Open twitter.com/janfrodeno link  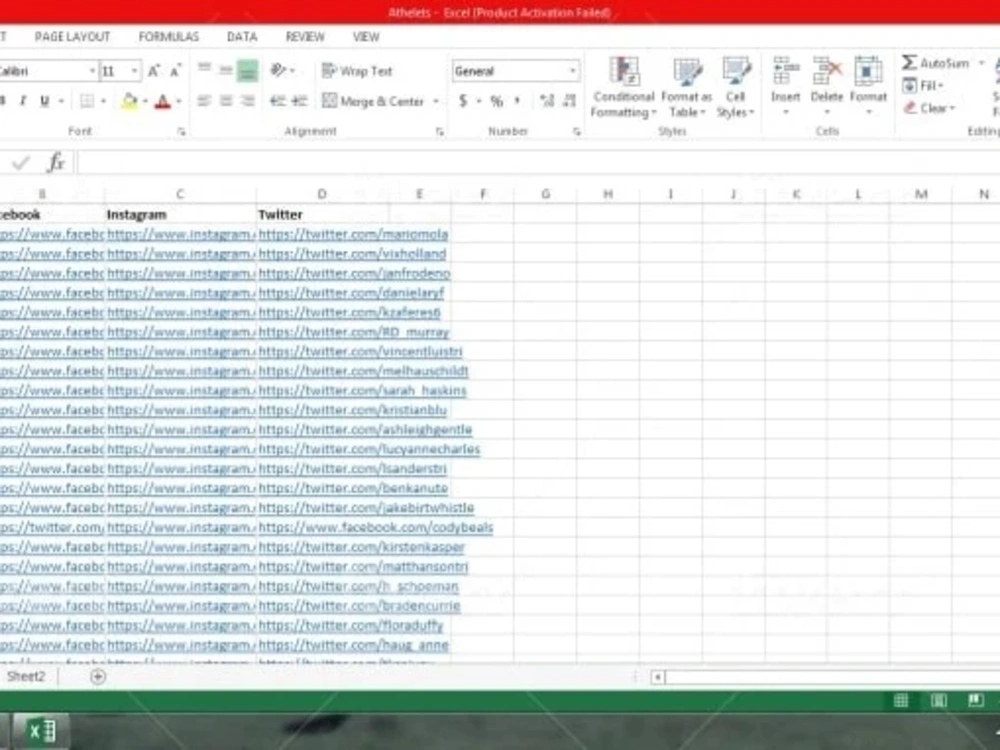(x=354, y=274)
